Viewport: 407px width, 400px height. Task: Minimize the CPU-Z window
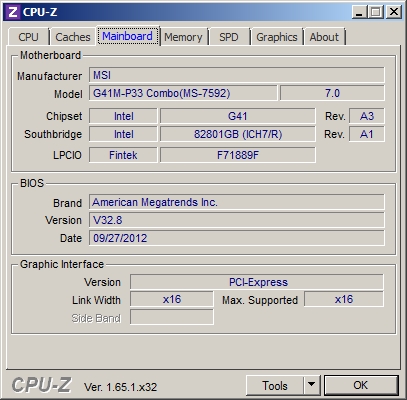click(x=359, y=12)
